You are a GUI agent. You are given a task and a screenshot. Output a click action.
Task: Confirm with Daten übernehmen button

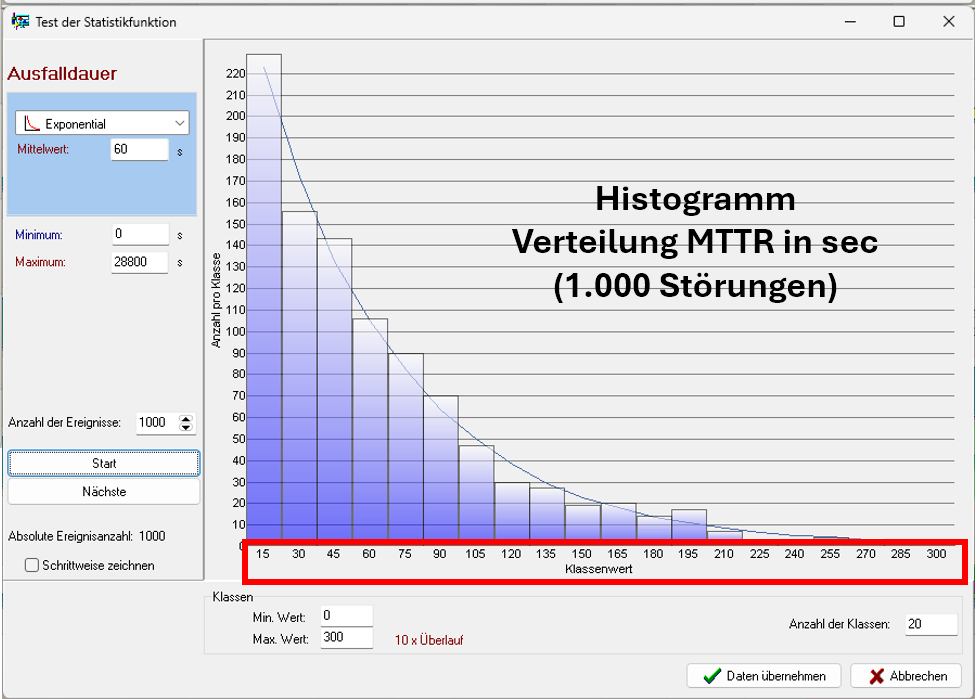(764, 676)
